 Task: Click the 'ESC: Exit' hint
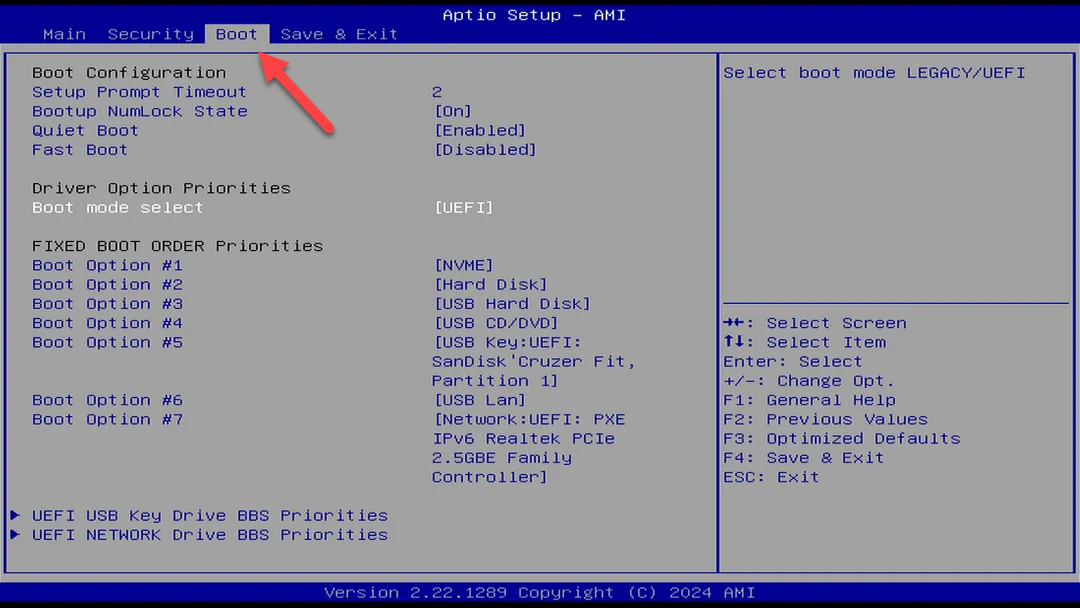pos(771,477)
